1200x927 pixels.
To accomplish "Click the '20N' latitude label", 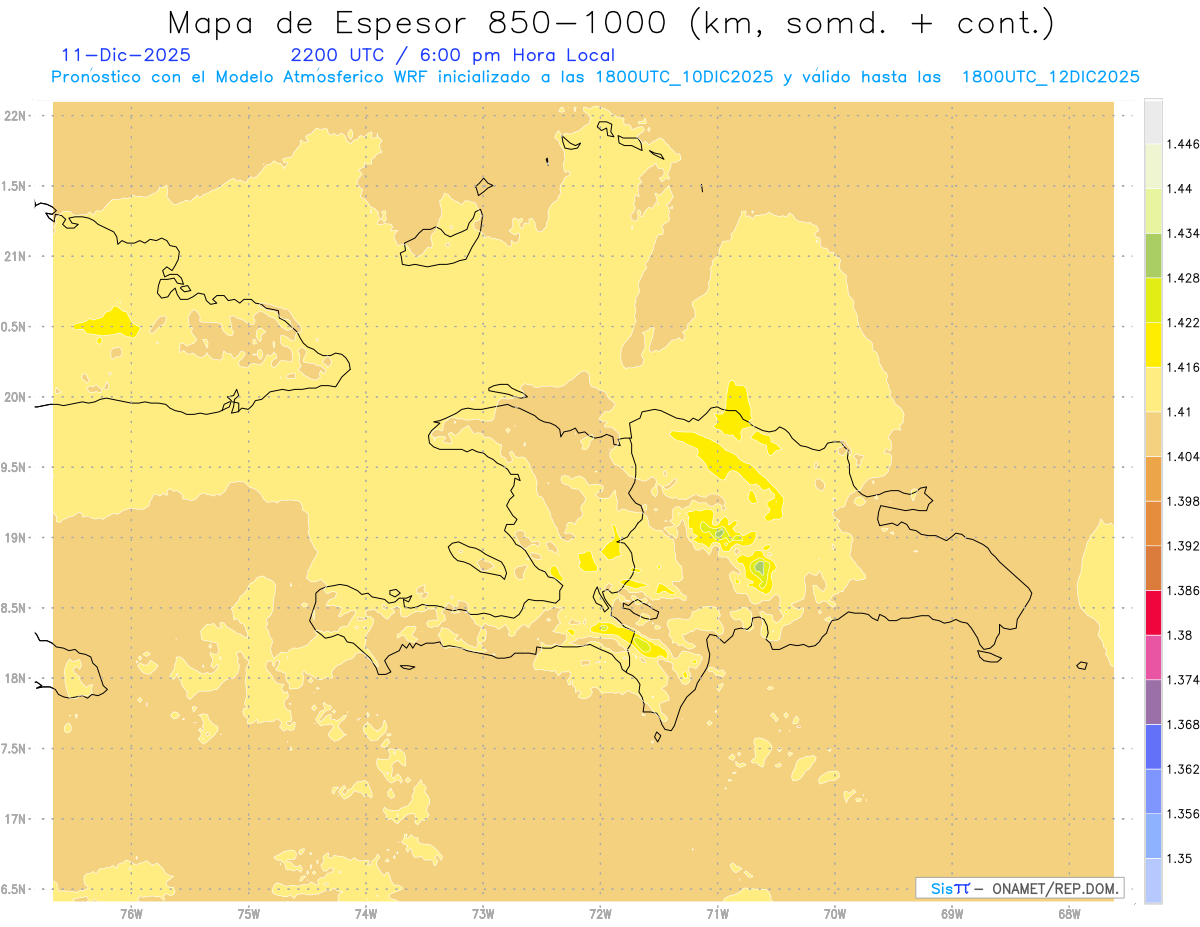I will click(x=16, y=397).
